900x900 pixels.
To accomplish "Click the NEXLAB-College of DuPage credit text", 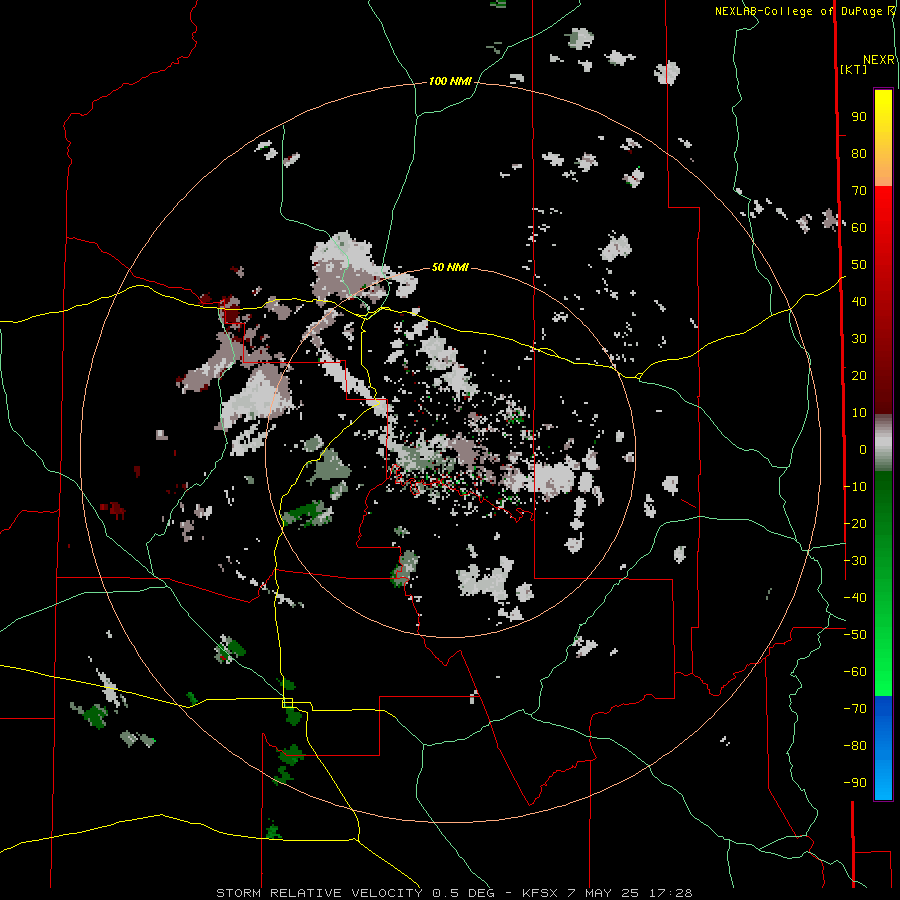I will point(804,11).
